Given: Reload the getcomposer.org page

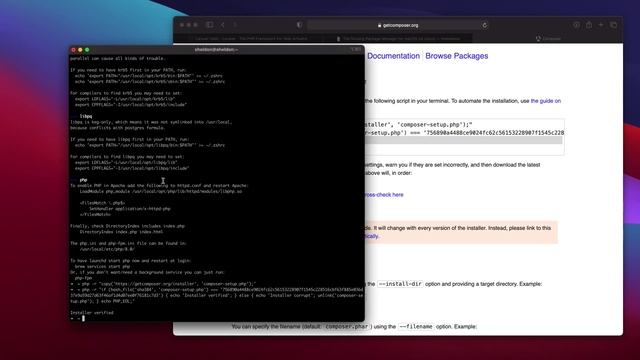Looking at the screenshot, I should tap(484, 25).
